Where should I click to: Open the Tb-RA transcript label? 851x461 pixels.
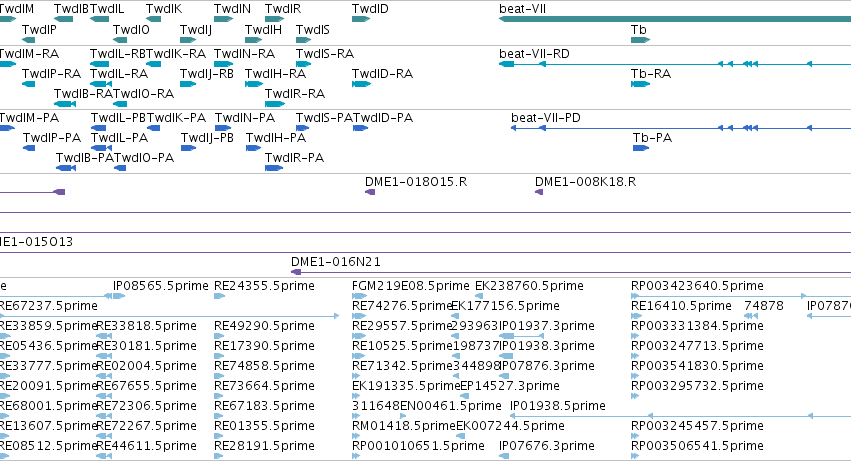(x=651, y=73)
